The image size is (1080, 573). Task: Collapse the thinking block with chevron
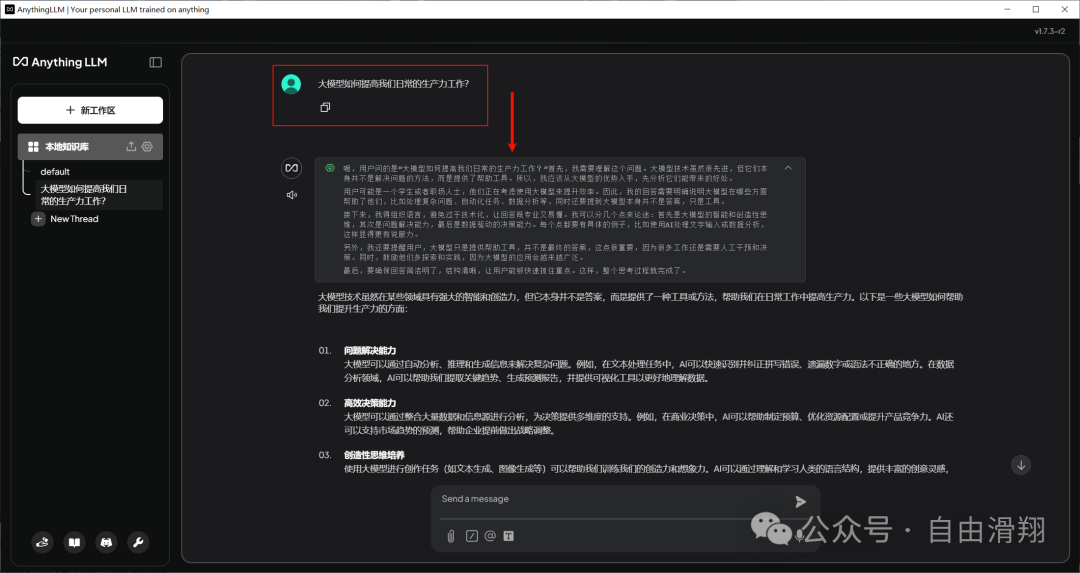click(x=788, y=168)
